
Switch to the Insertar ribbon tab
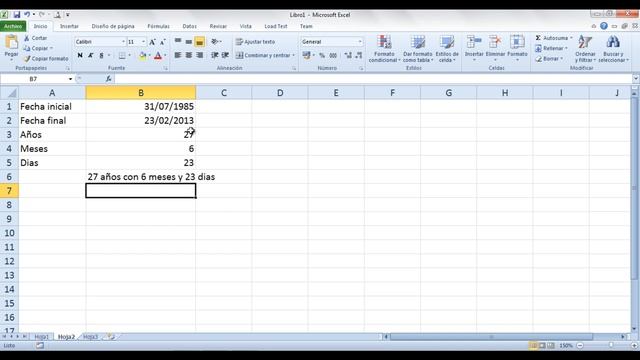tap(69, 26)
